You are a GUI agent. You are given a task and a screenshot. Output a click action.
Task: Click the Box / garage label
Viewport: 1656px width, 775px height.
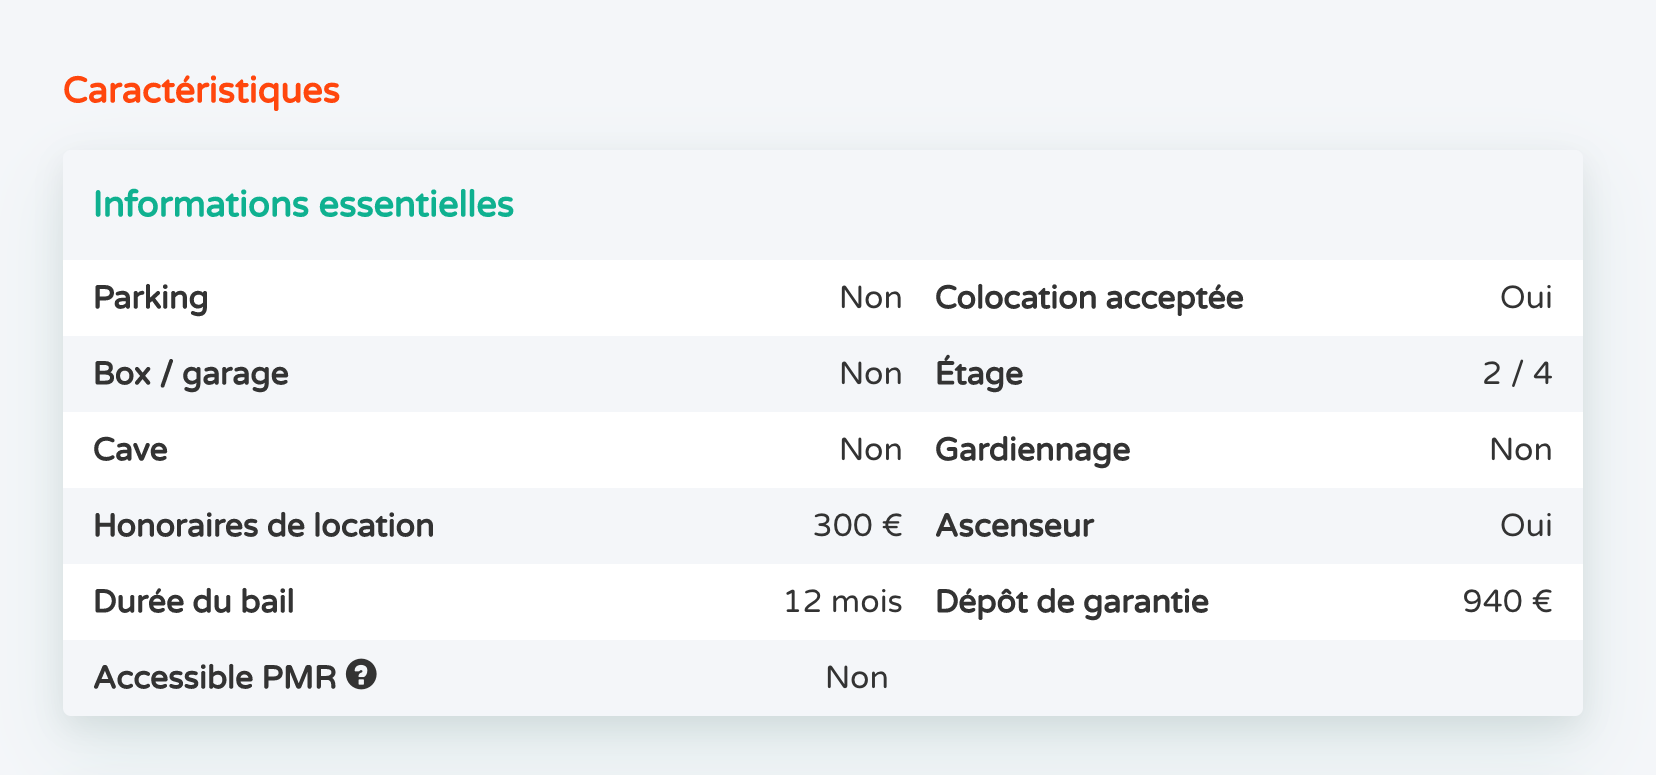[x=191, y=374]
